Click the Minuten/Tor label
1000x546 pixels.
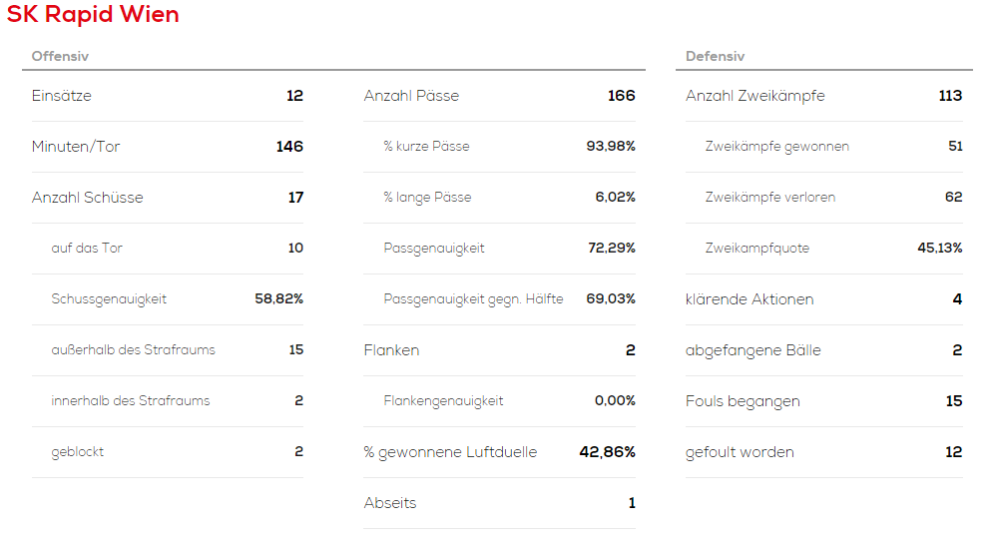pyautogui.click(x=76, y=147)
